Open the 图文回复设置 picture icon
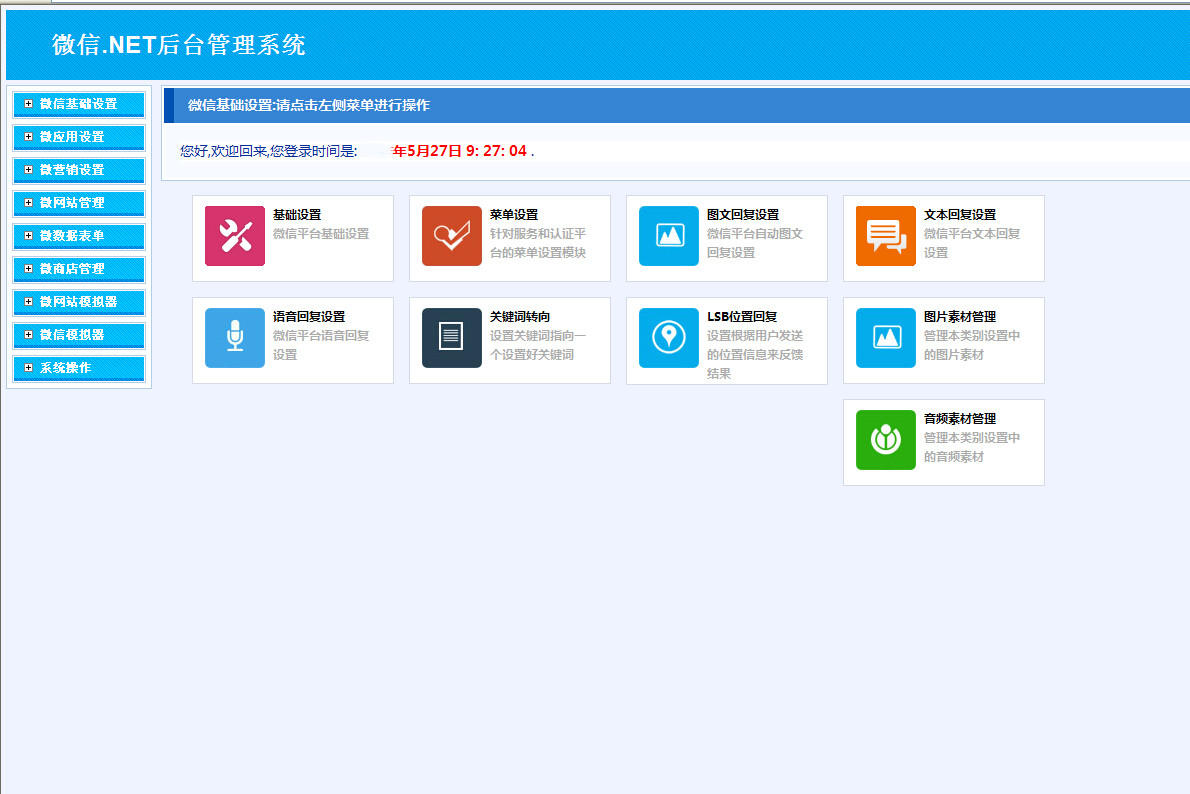This screenshot has width=1190, height=794. [669, 236]
